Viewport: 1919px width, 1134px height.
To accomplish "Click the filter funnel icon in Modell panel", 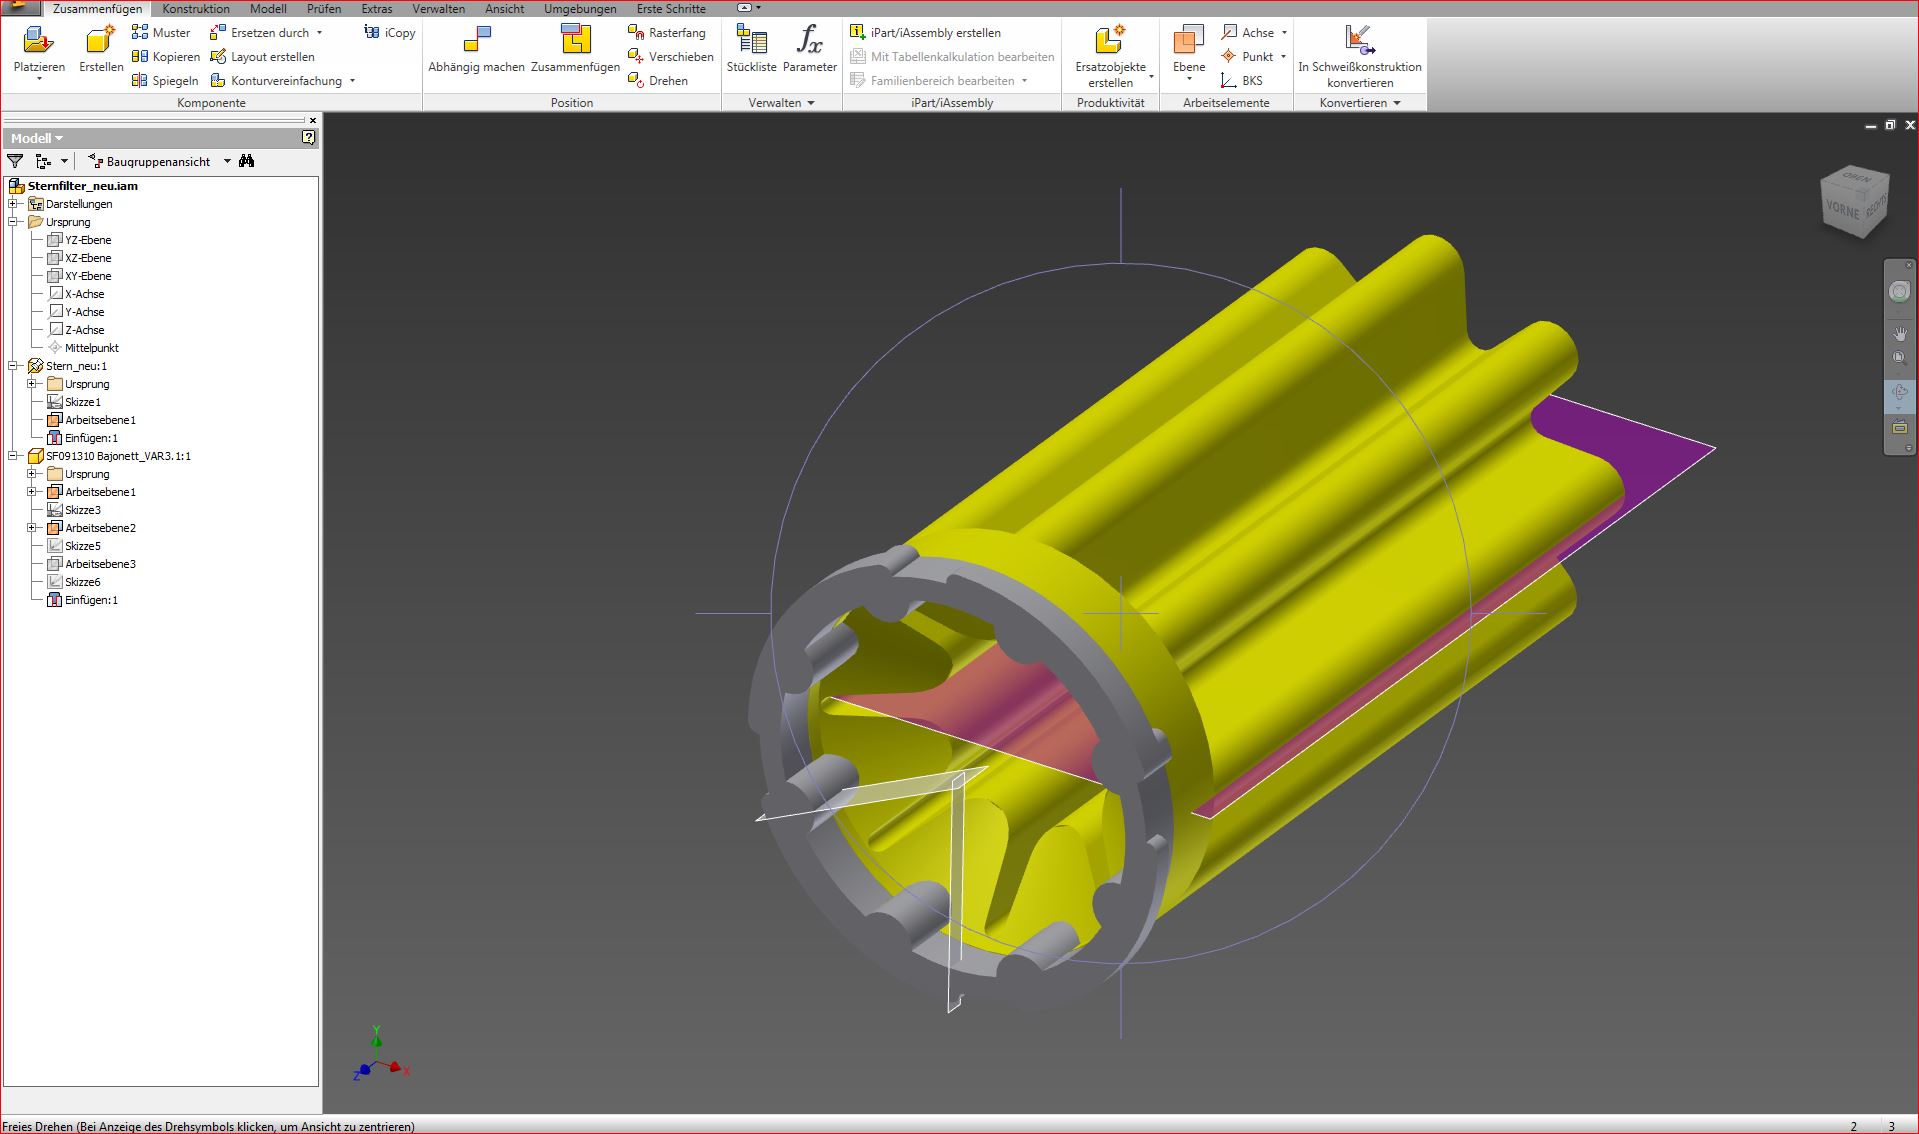I will pyautogui.click(x=15, y=161).
